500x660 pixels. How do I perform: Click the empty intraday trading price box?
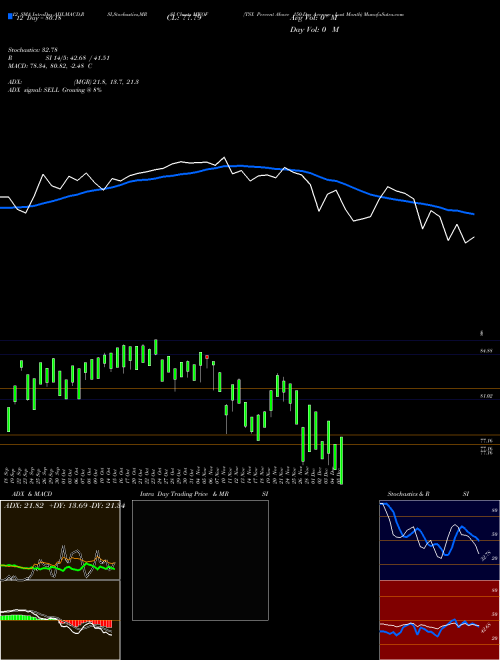200,560
